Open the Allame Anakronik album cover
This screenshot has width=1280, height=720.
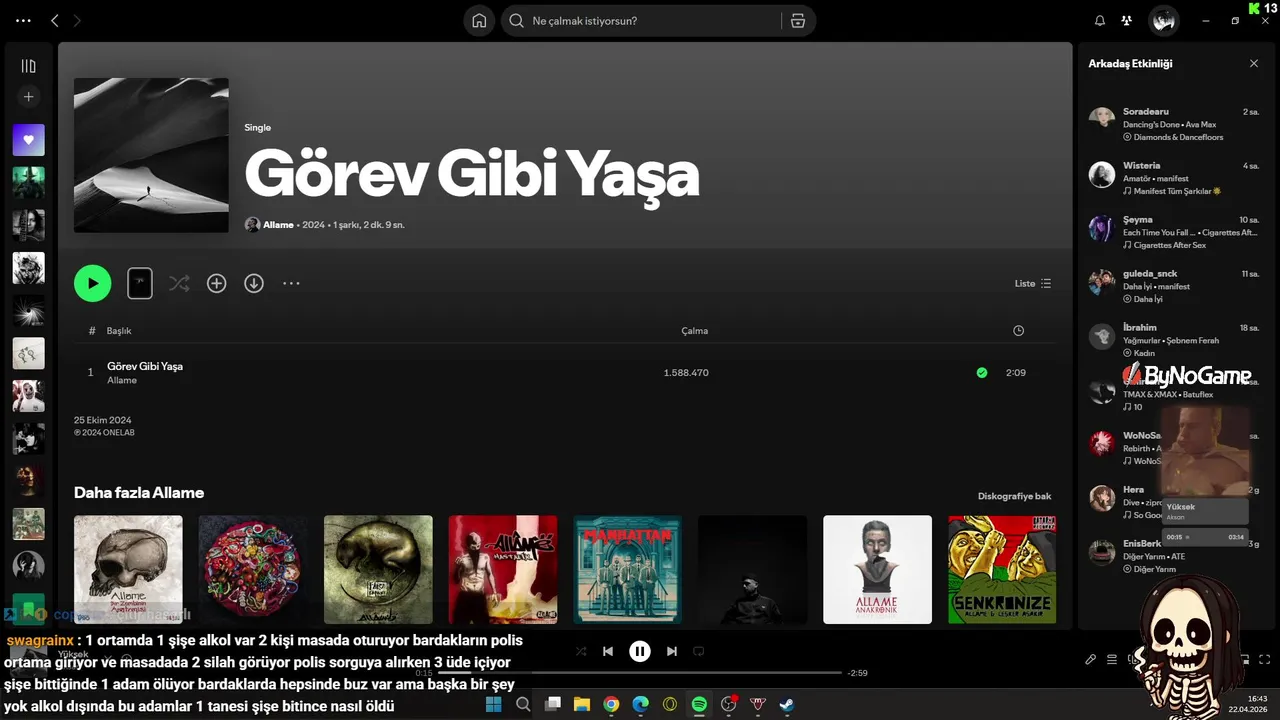coord(877,569)
